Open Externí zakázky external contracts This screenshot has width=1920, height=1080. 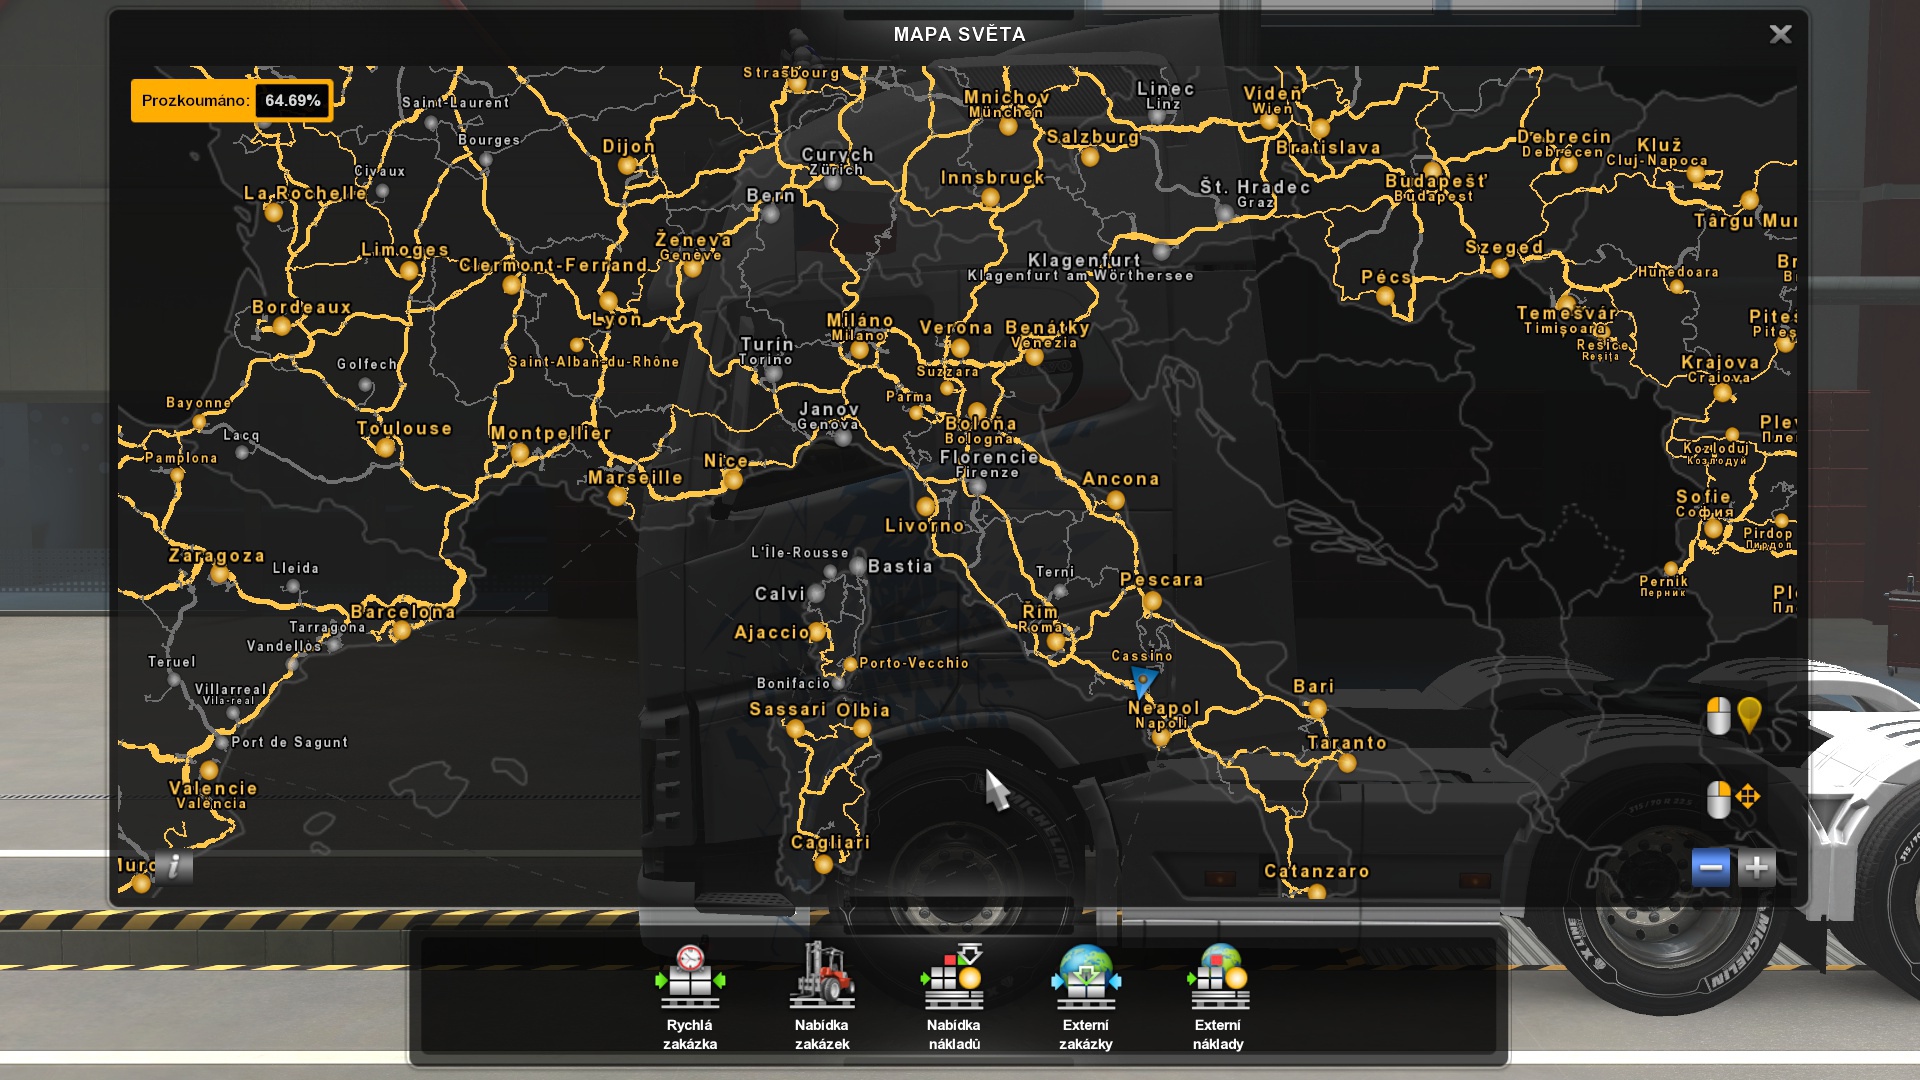(1085, 994)
